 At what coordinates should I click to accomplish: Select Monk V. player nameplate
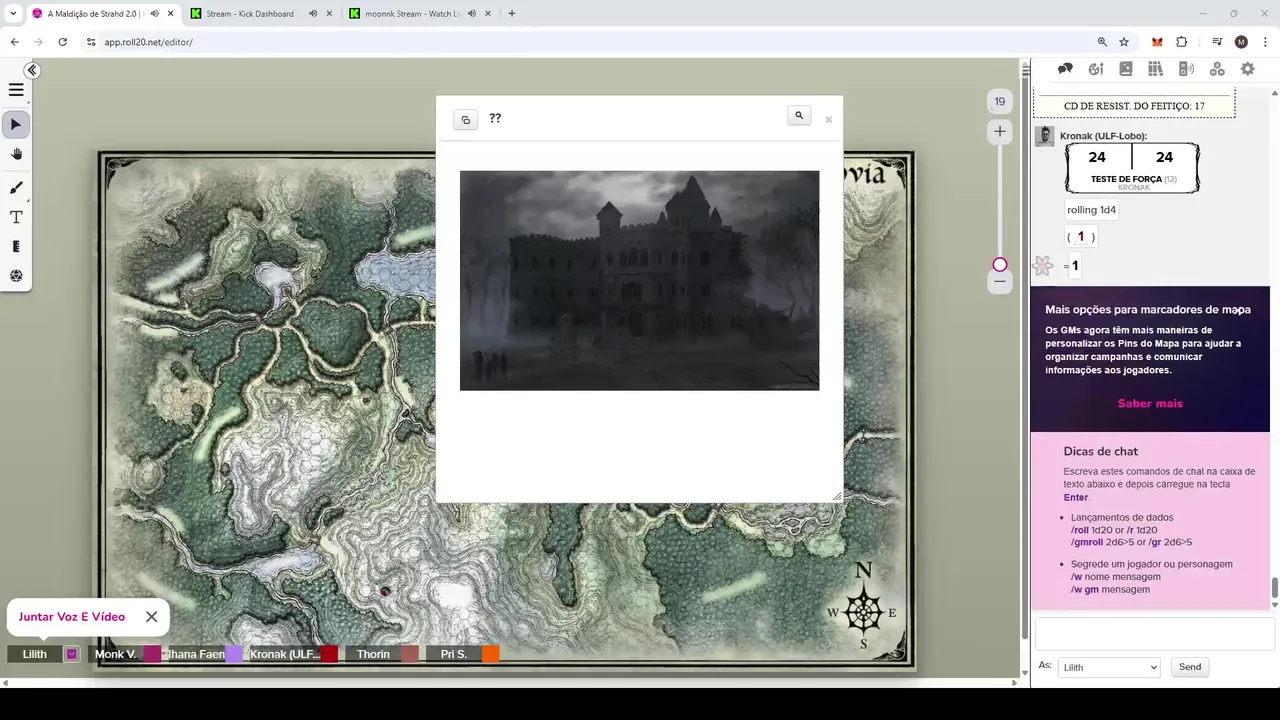tap(116, 654)
